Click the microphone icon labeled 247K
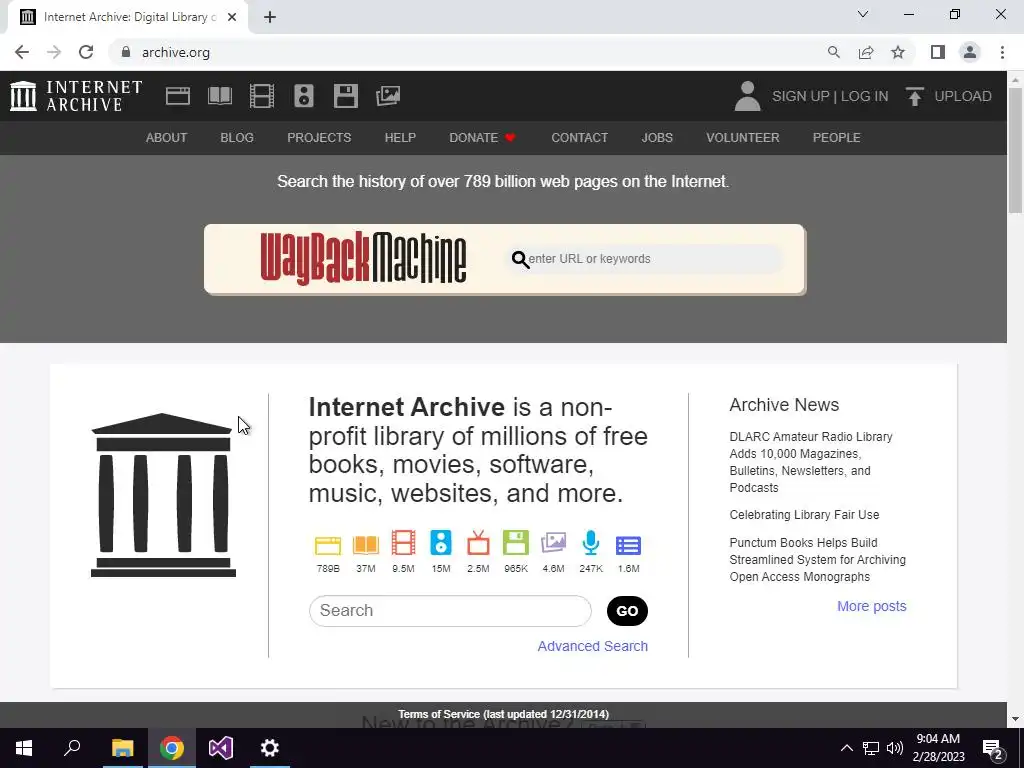Screen dimensions: 1024x768 [x=591, y=543]
